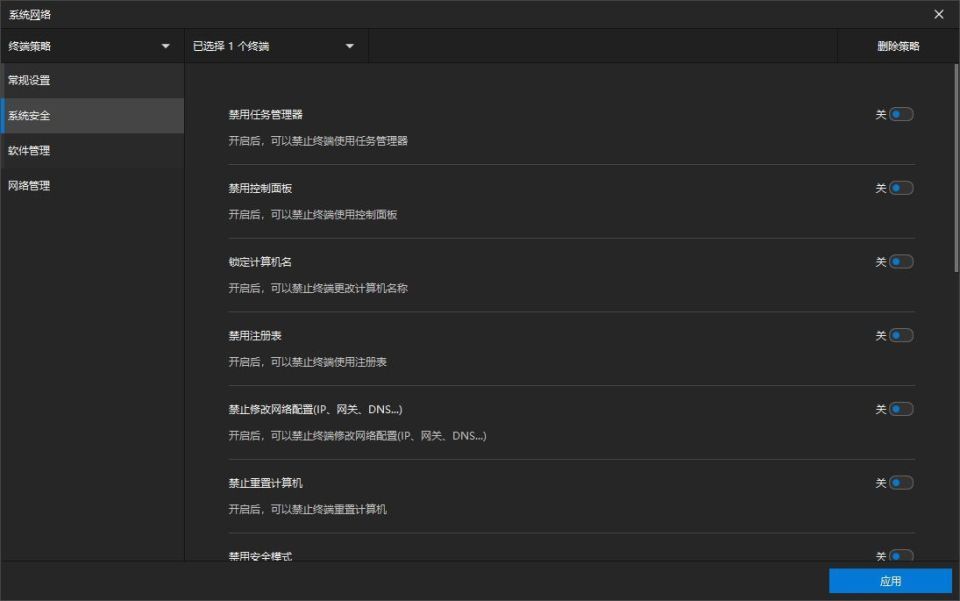The height and width of the screenshot is (601, 960).
Task: Click the 开启后，可以禁止终端重置计算机 description
Action: (x=307, y=509)
